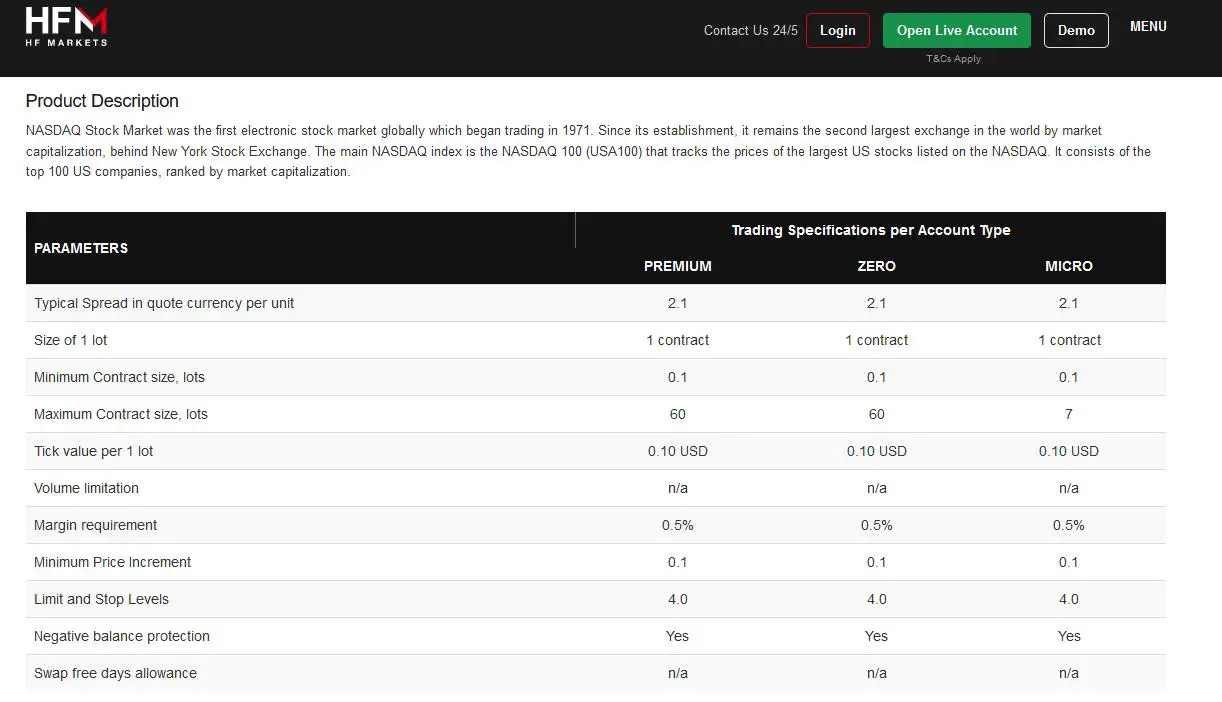Click Premium Limit and Stop Levels 4.0
Image resolution: width=1222 pixels, height=702 pixels.
(678, 599)
